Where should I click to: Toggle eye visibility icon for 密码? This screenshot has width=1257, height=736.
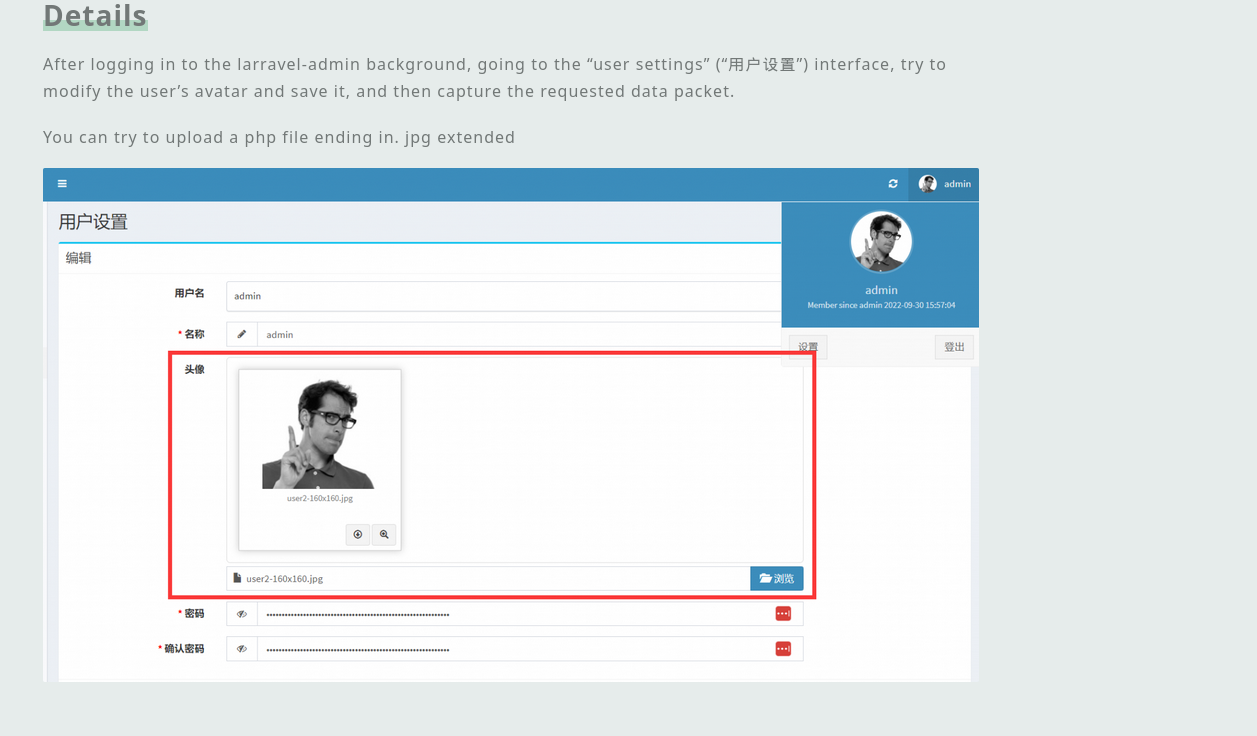coord(242,614)
